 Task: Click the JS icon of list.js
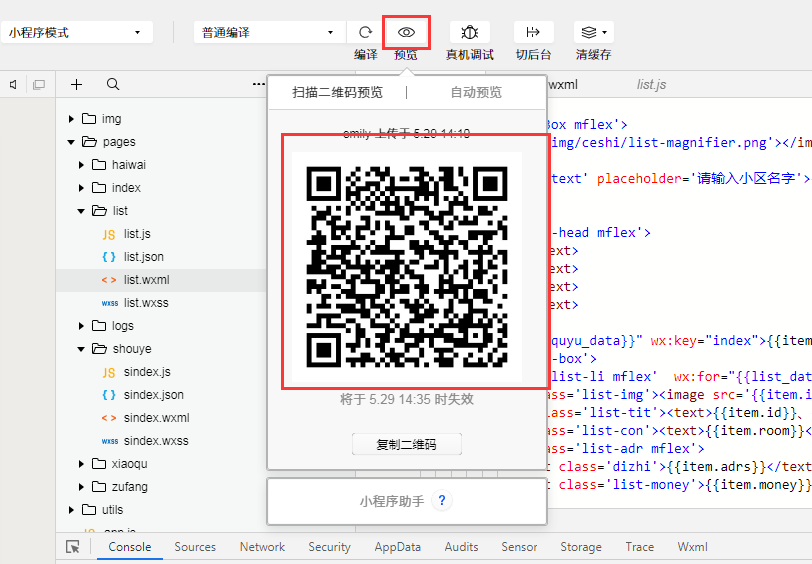click(109, 234)
